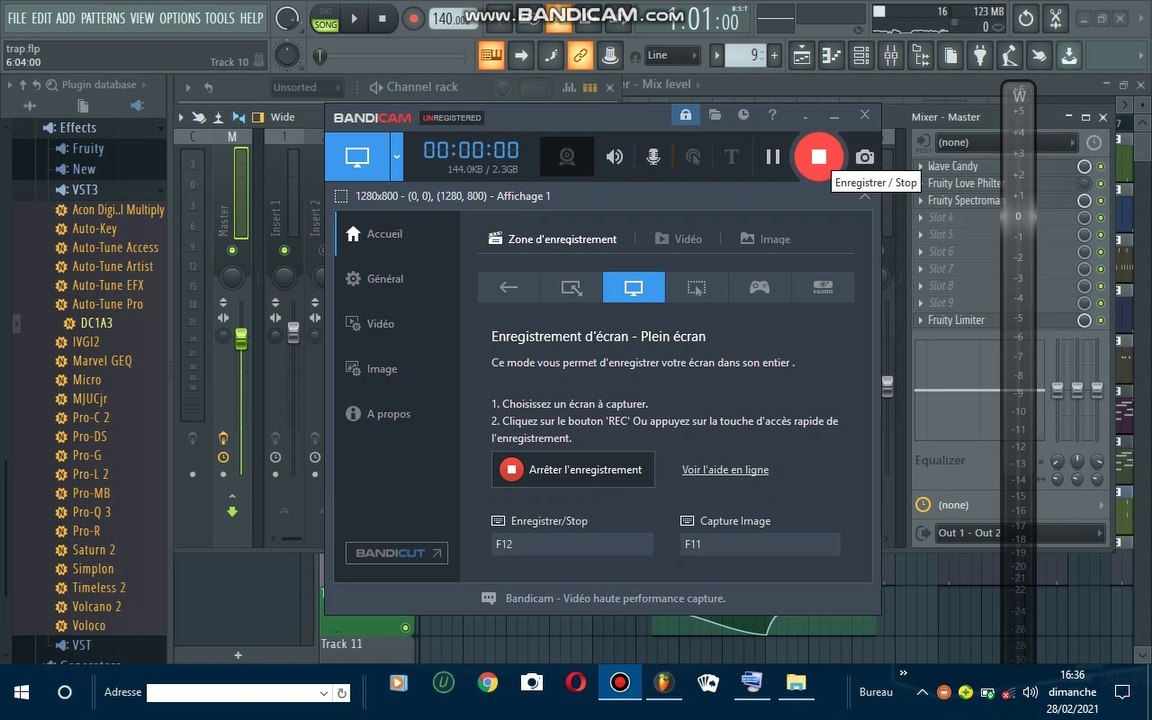Open the Playlist view icon in FL toolbar

tap(802, 56)
